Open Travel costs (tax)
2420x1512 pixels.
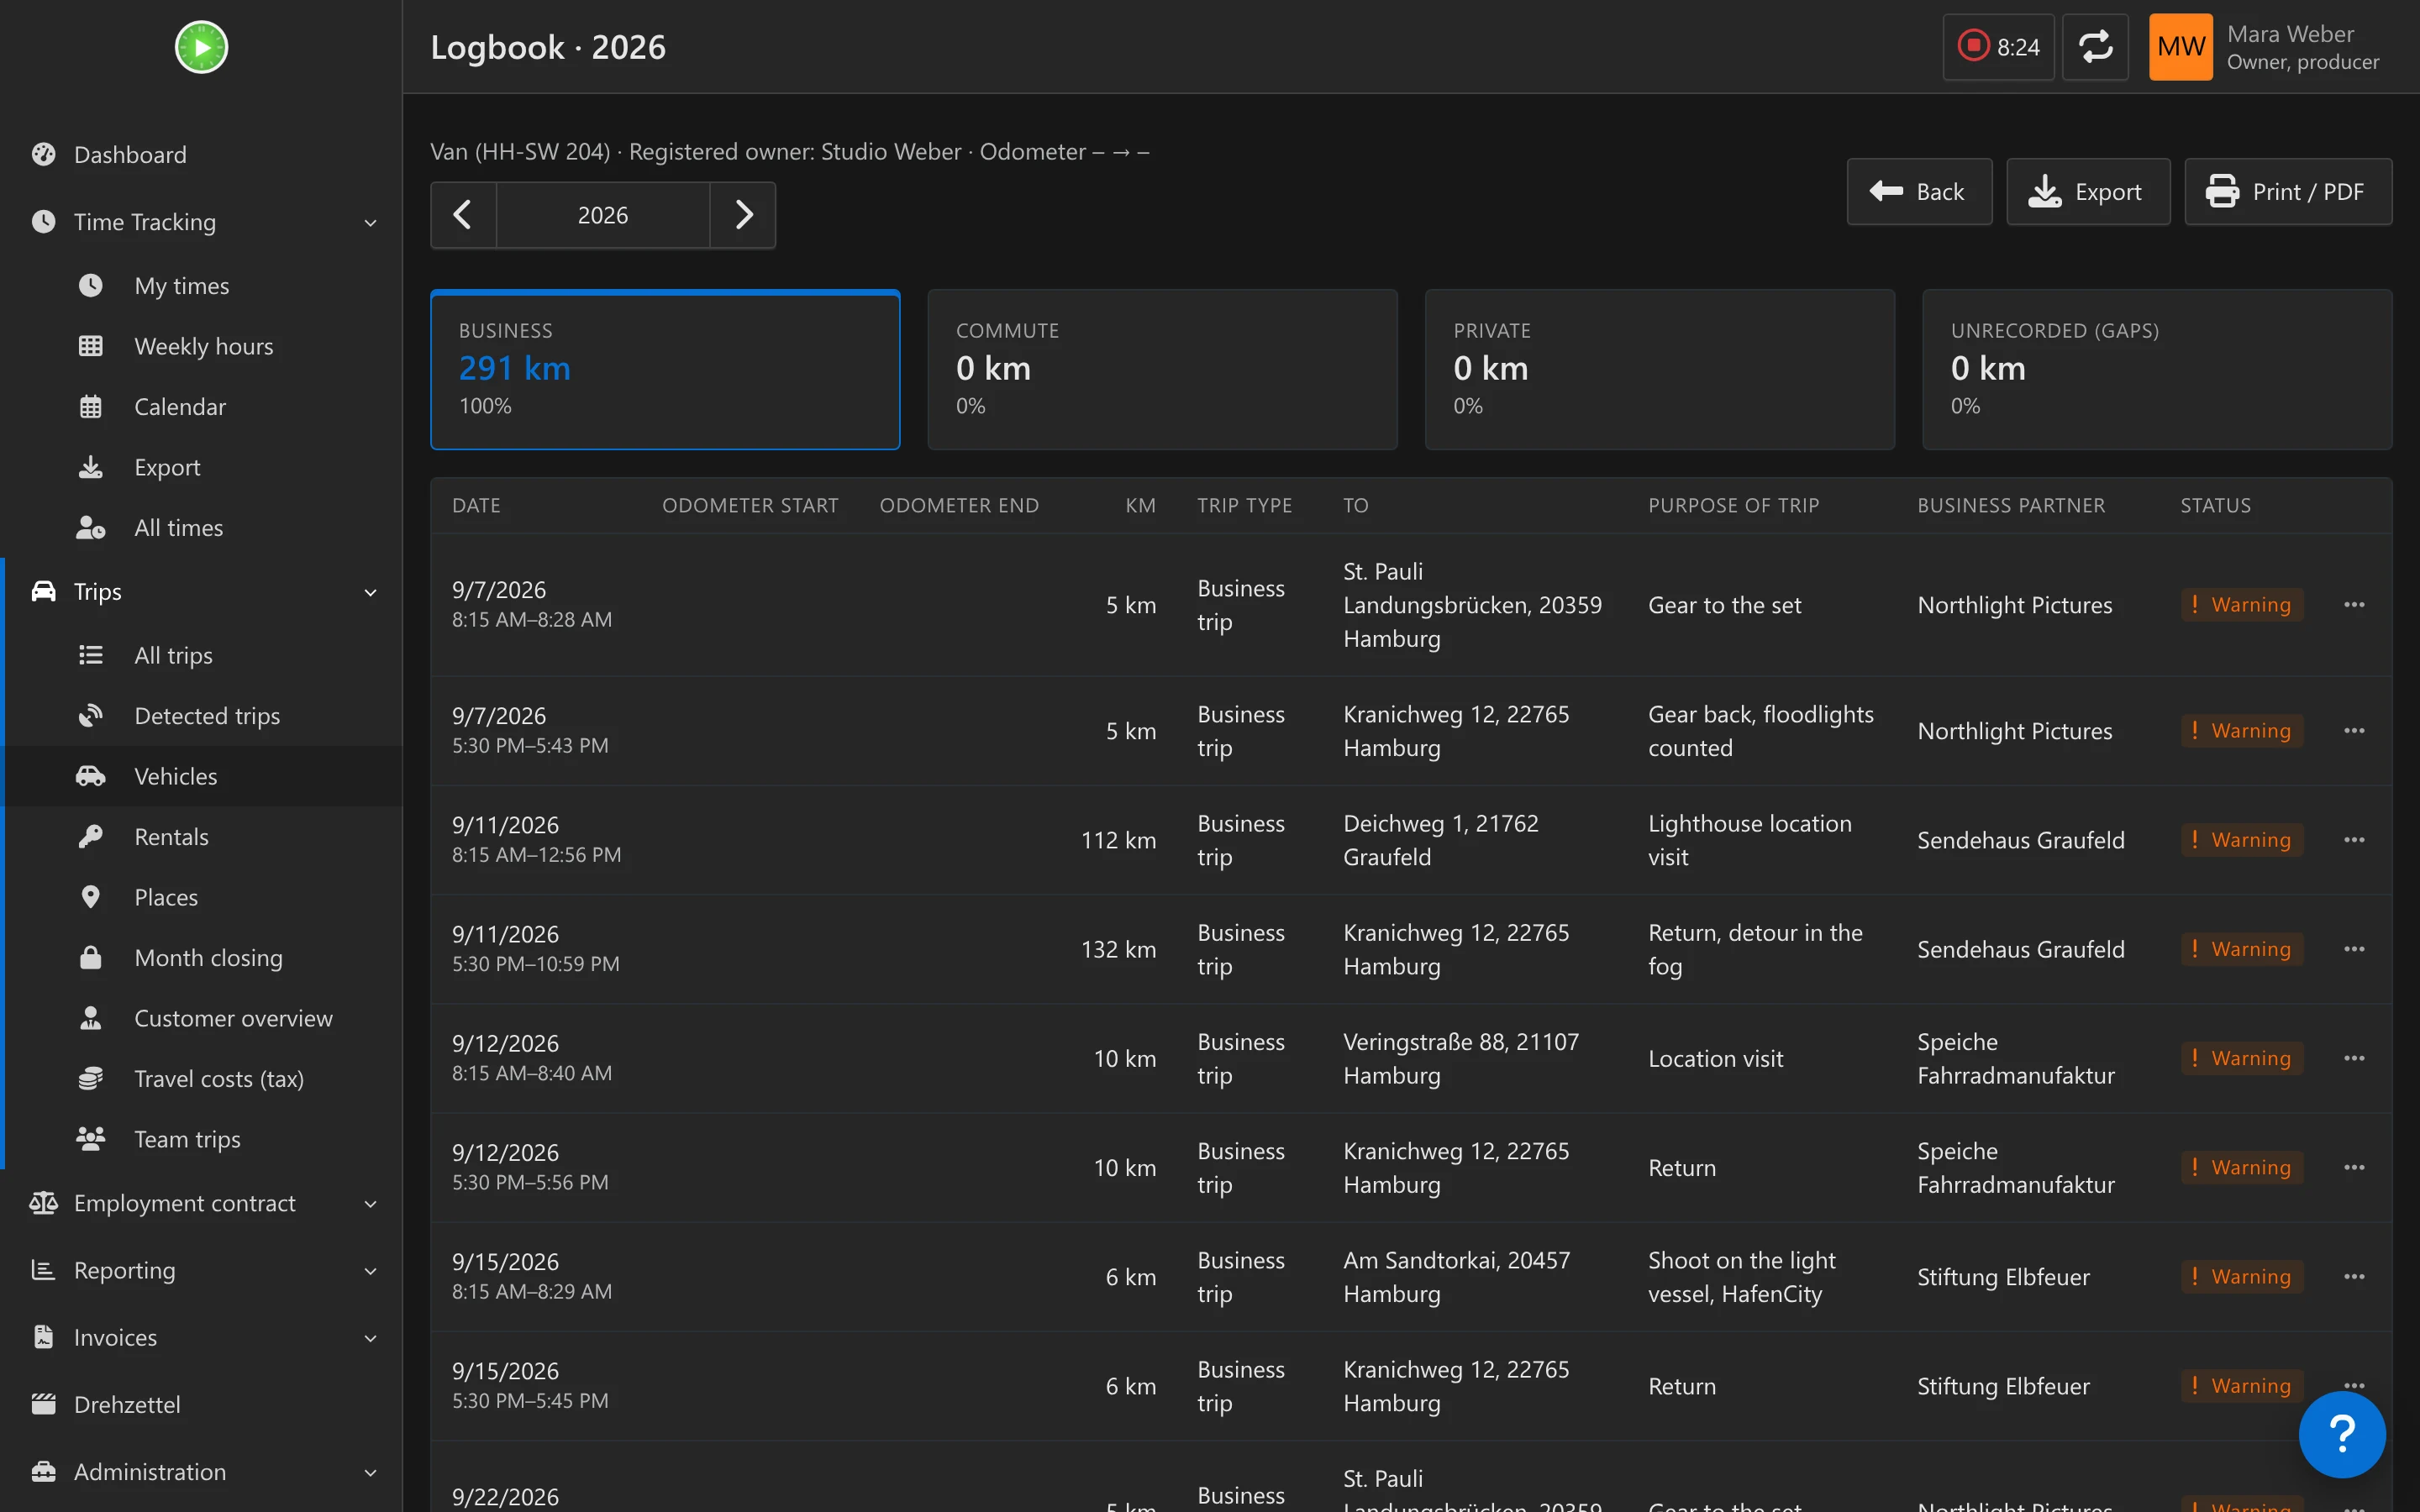tap(201, 1079)
